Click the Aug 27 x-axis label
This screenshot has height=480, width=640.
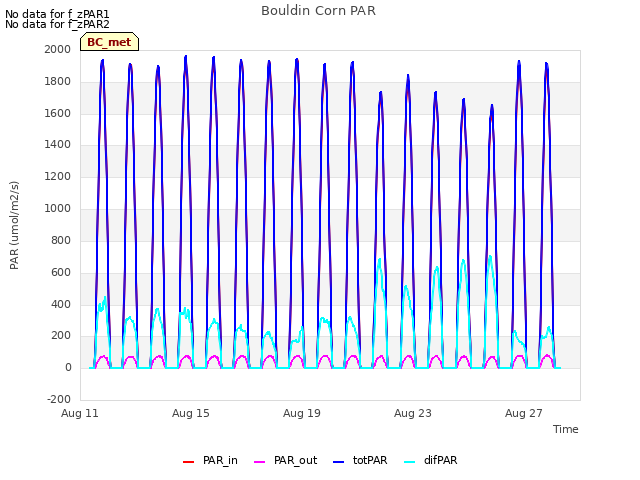(524, 413)
